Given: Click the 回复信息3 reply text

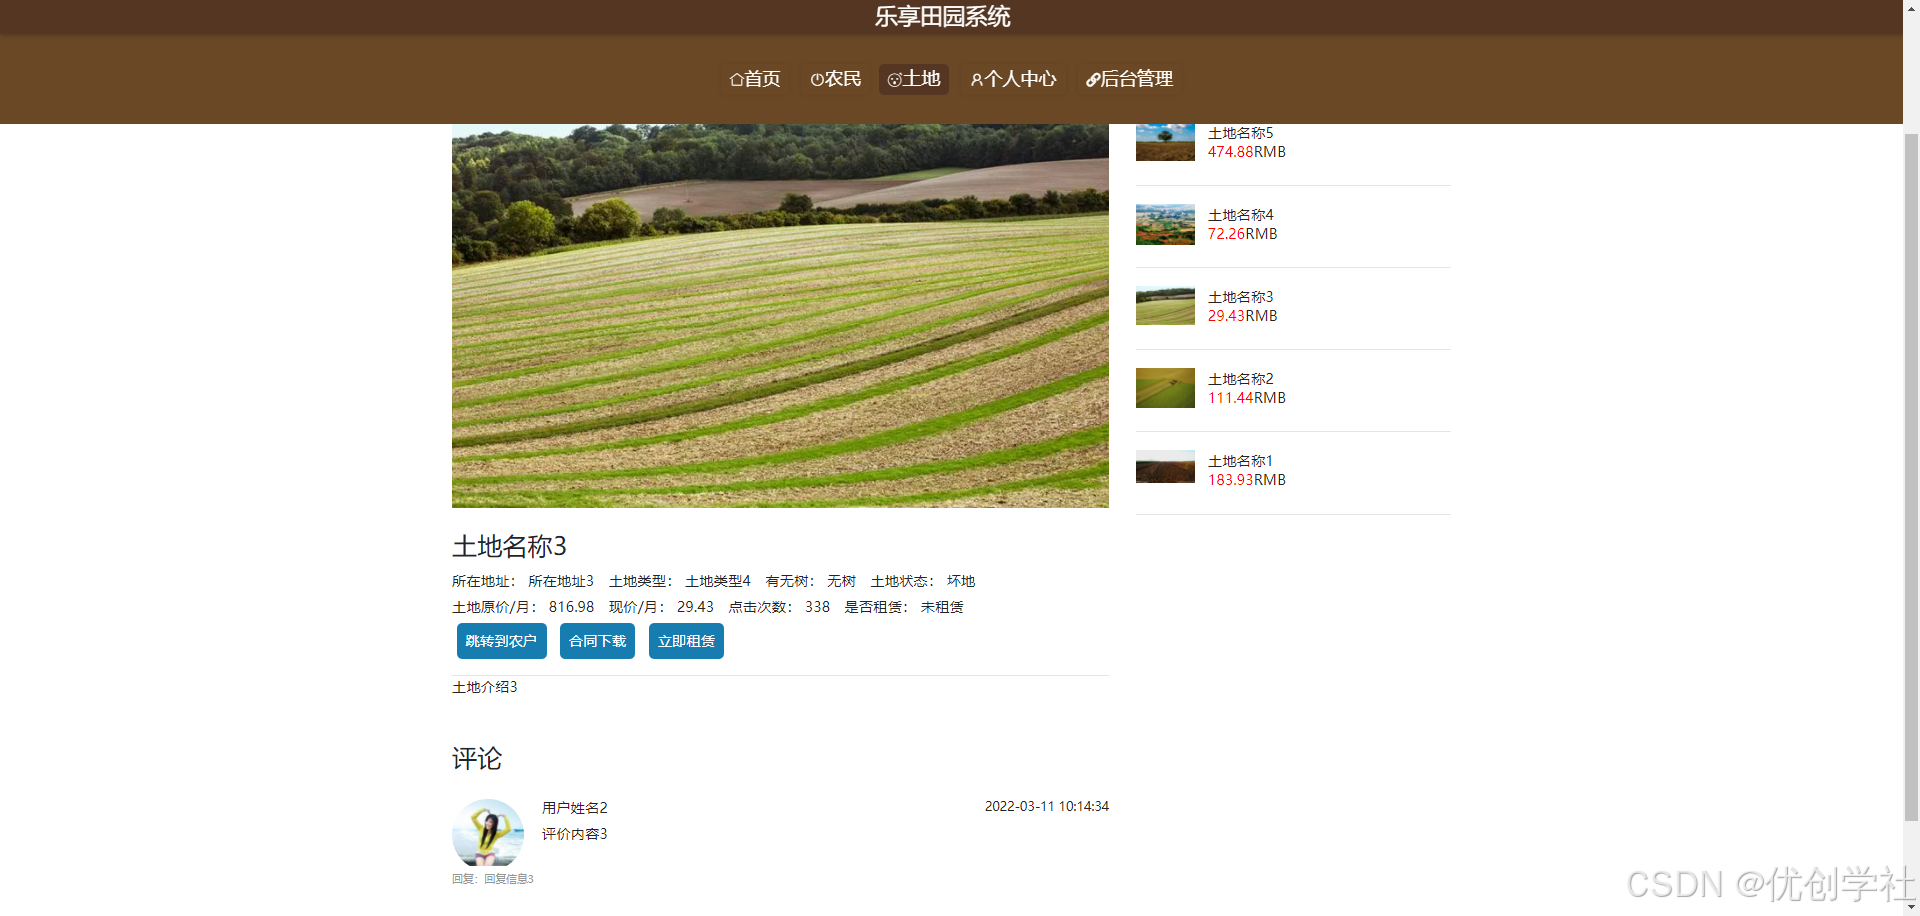Looking at the screenshot, I should 509,879.
